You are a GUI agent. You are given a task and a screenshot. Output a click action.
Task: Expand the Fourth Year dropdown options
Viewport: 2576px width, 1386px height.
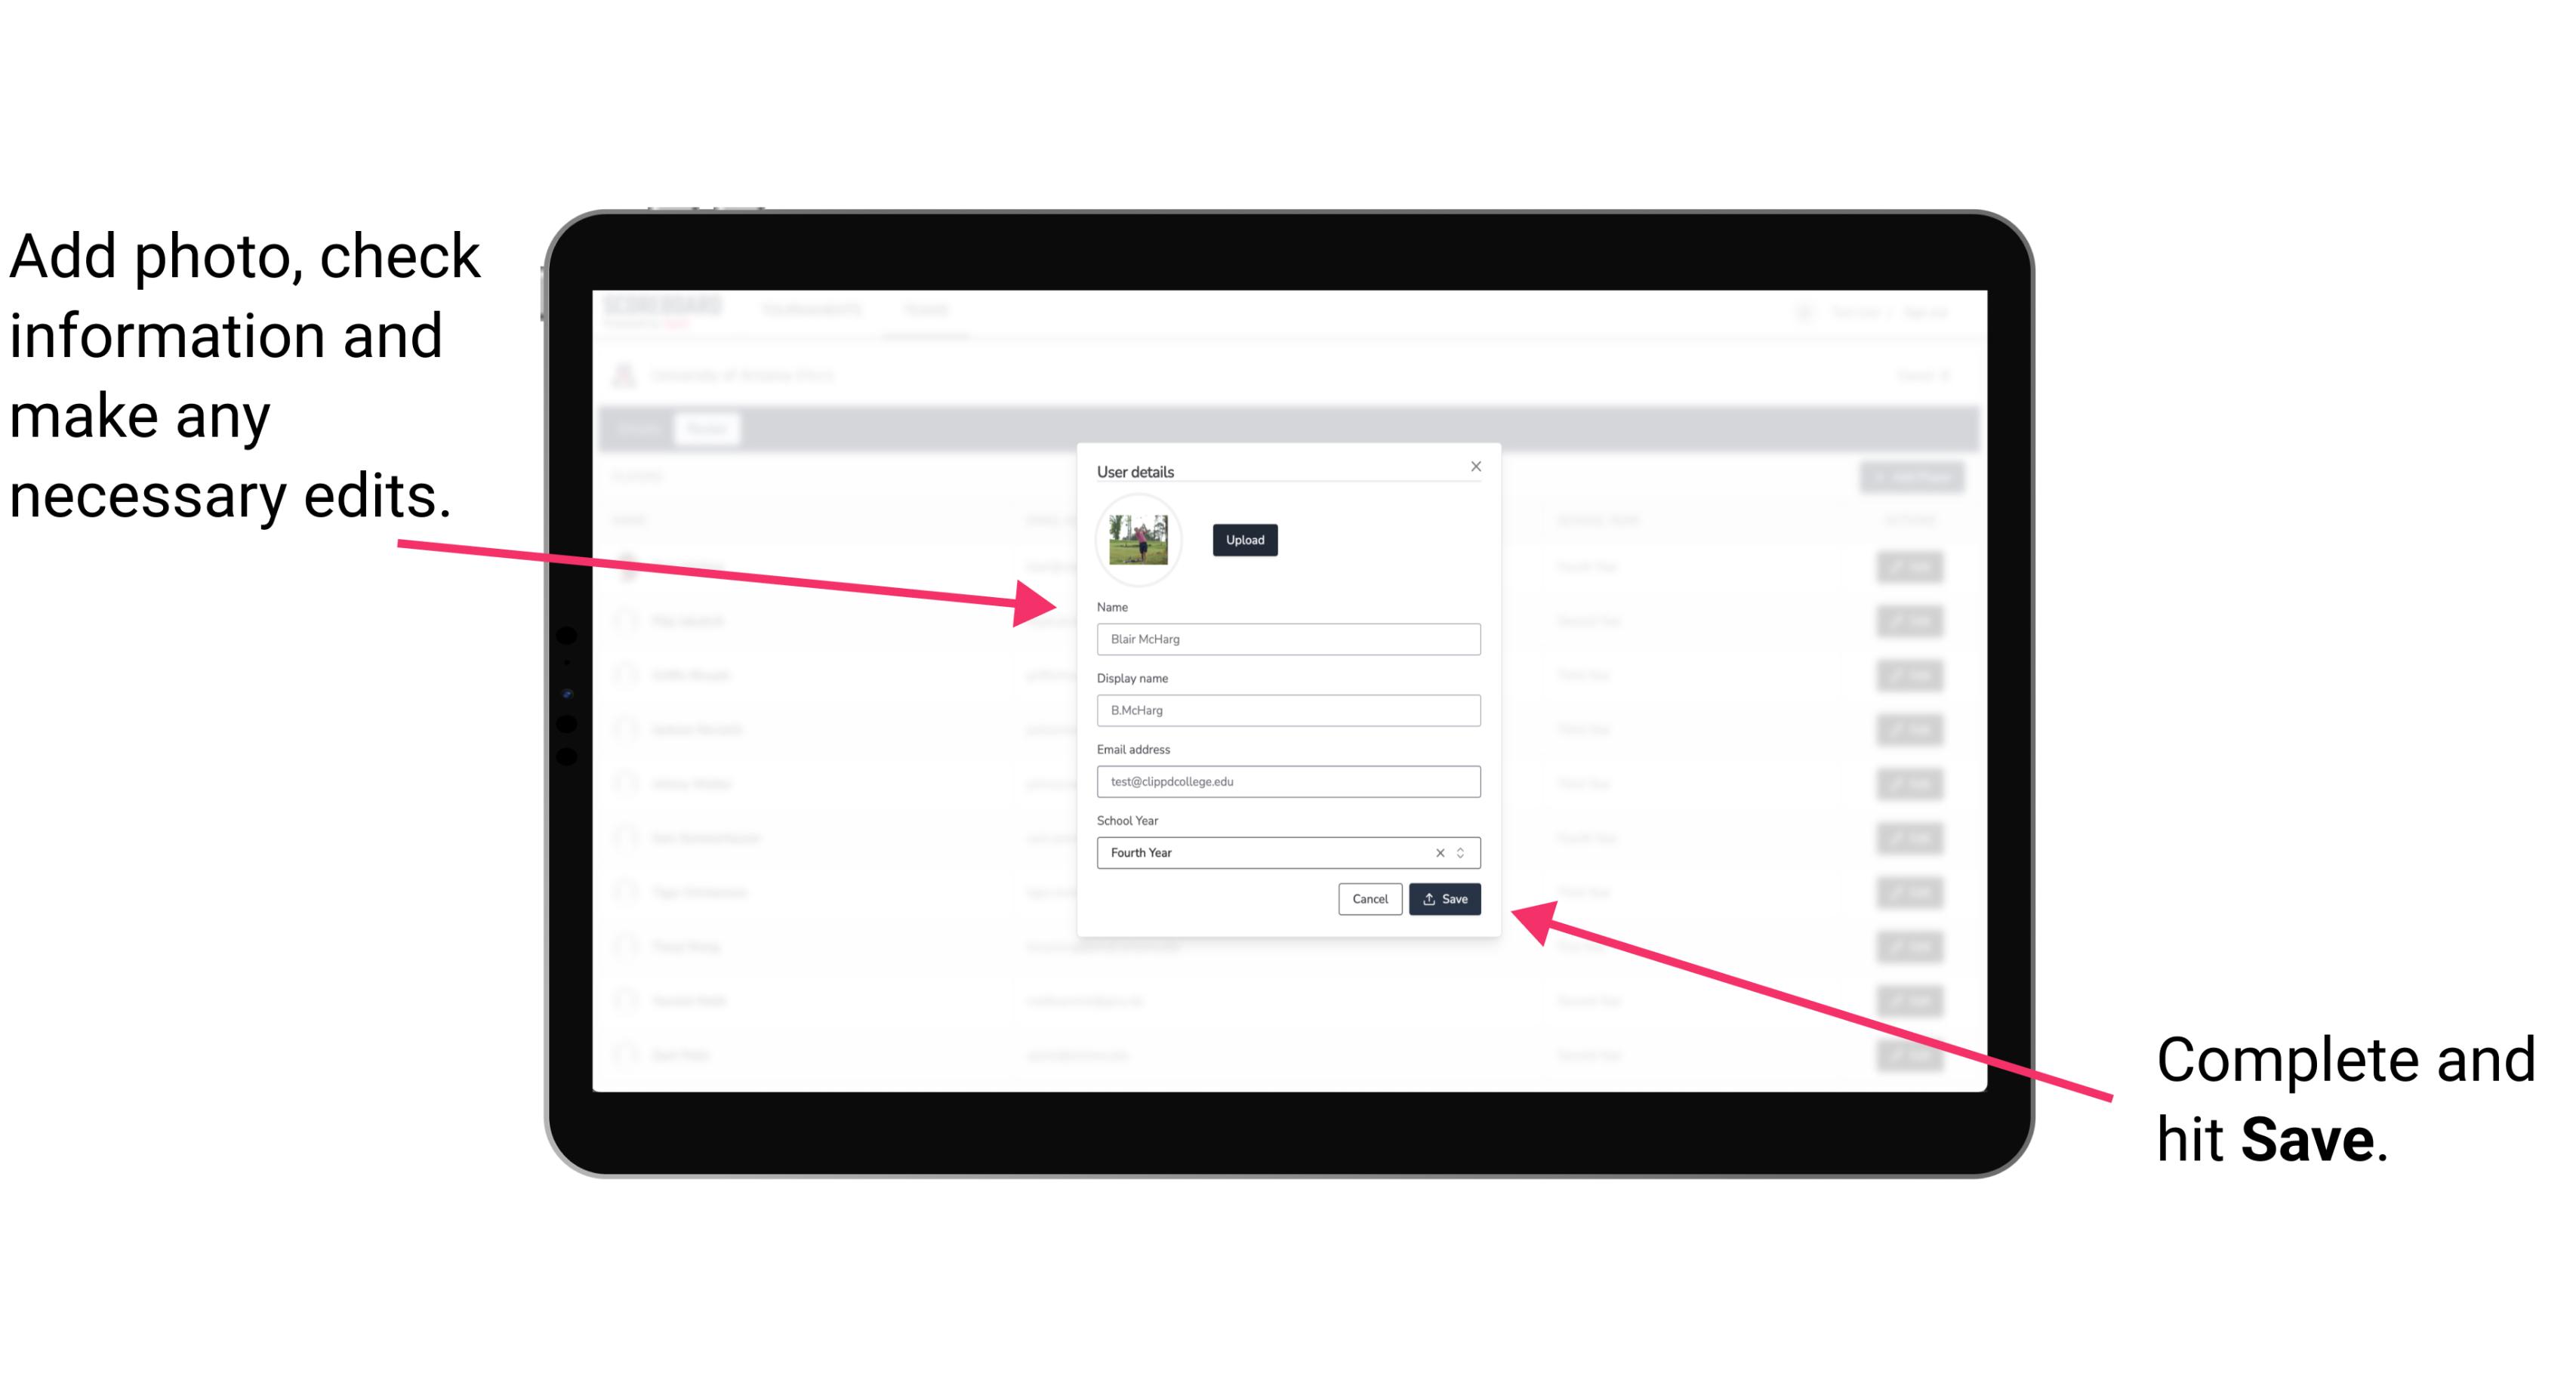pos(1463,852)
